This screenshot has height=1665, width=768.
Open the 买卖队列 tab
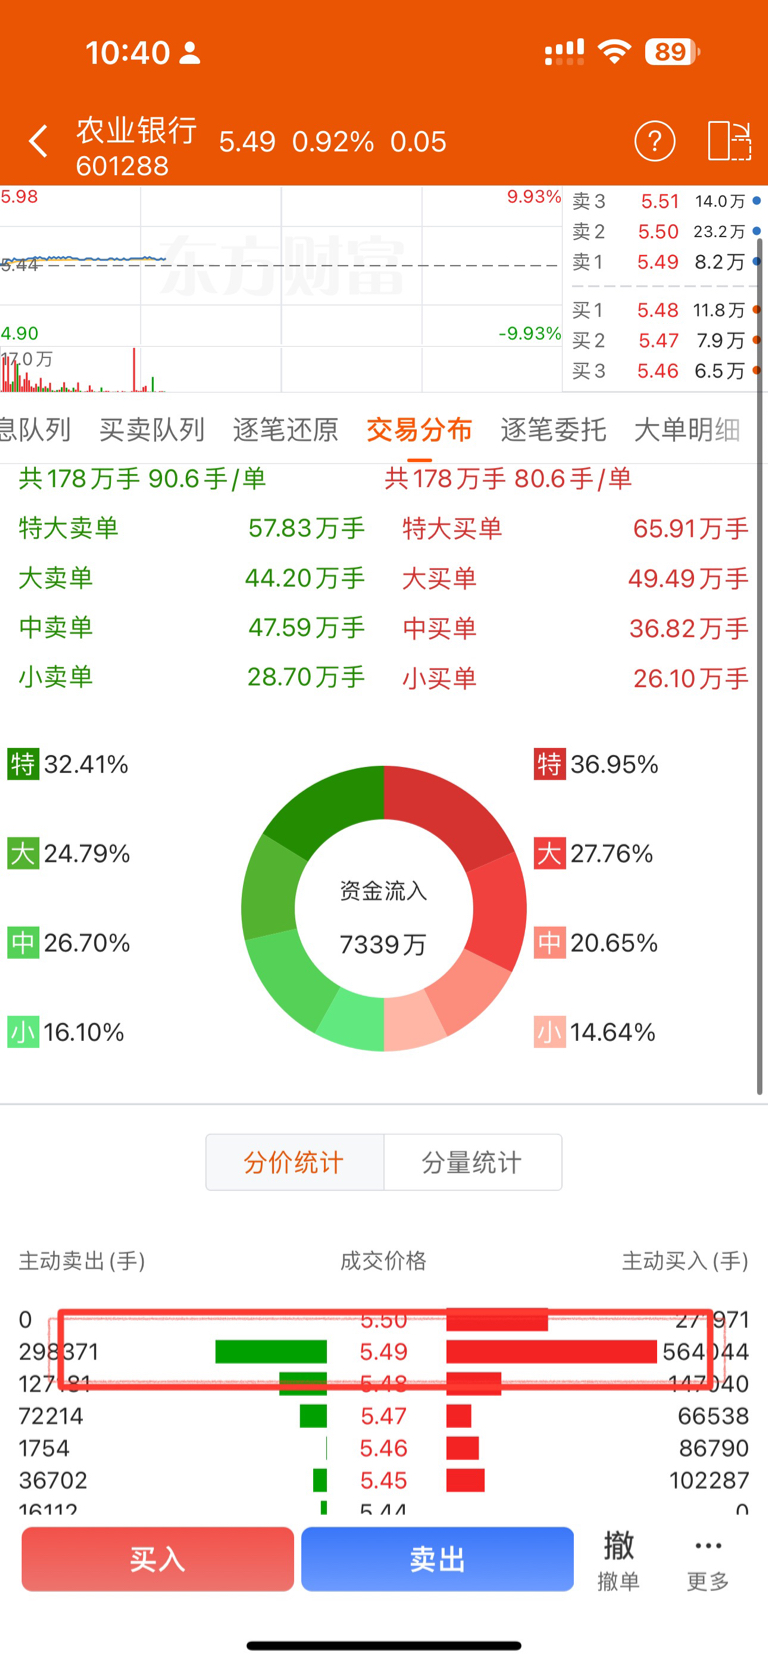click(x=152, y=430)
